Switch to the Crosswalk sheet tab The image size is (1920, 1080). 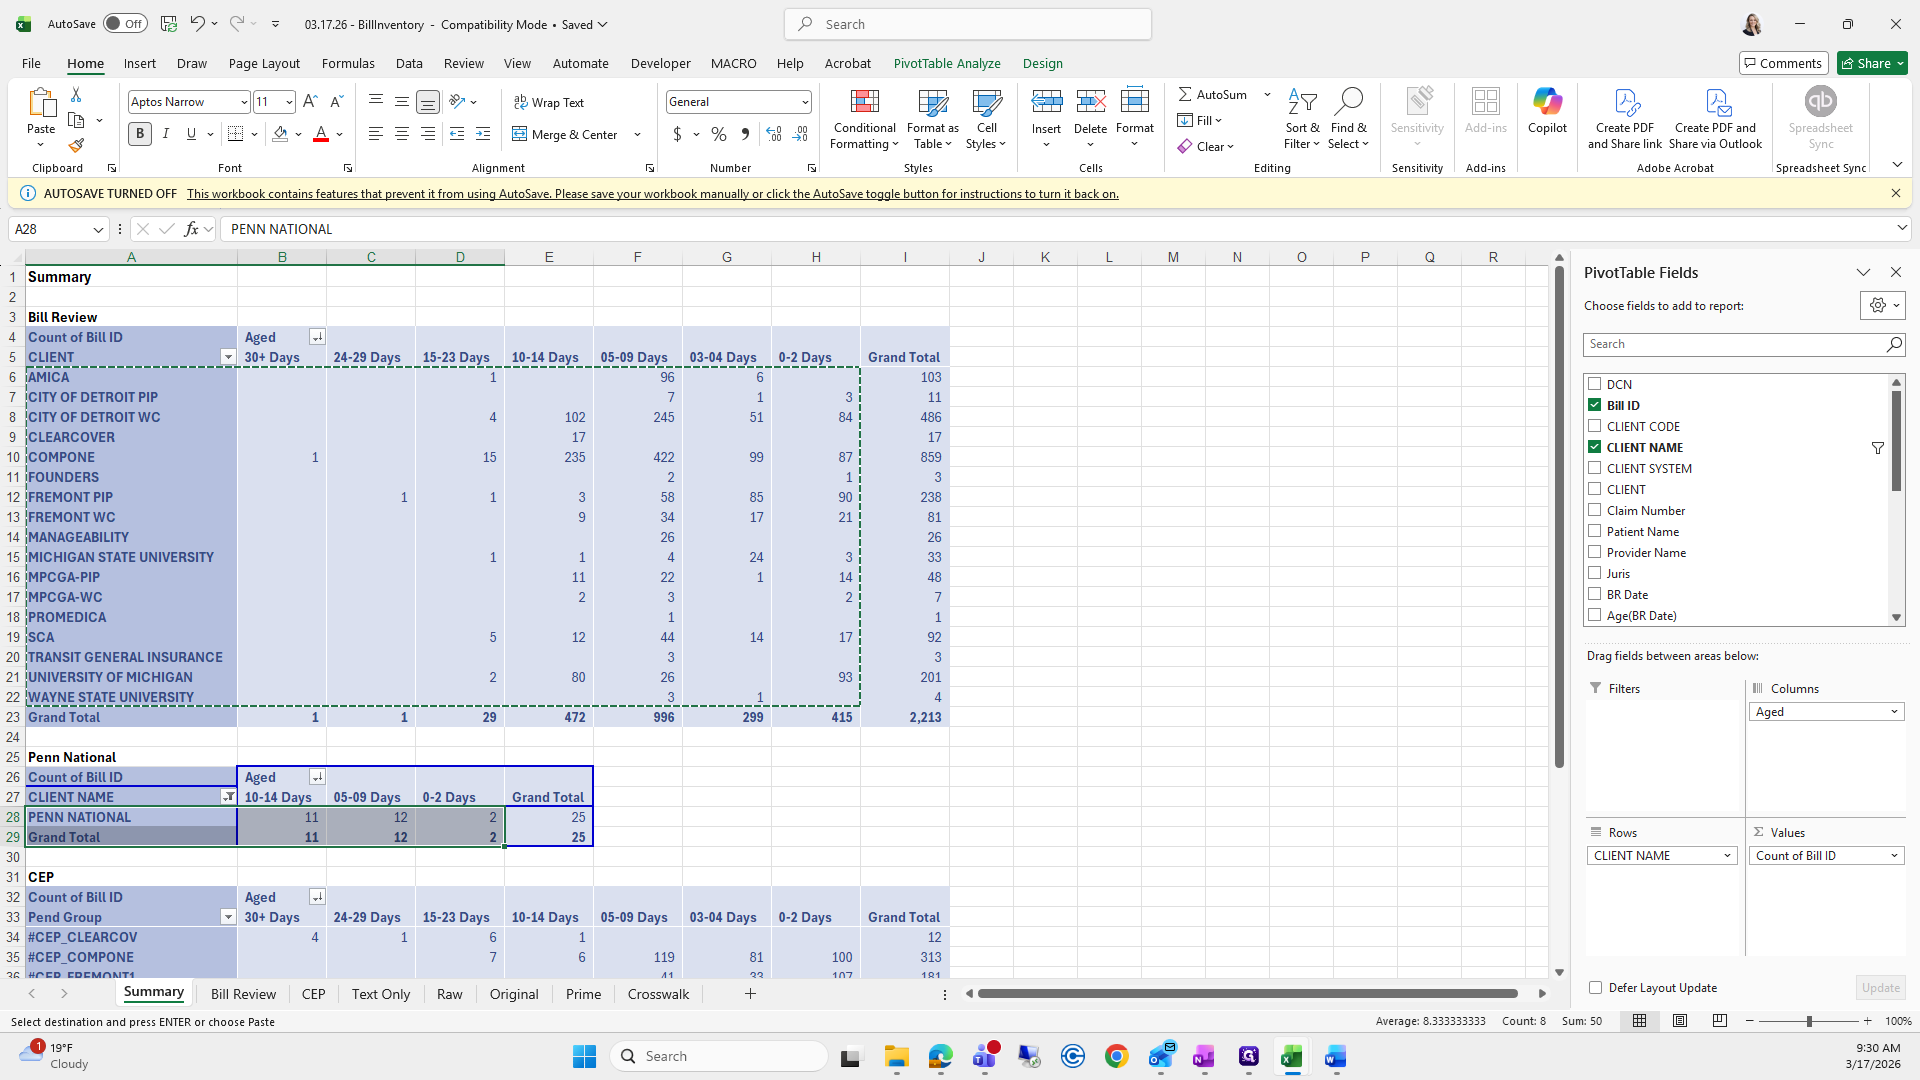tap(658, 994)
